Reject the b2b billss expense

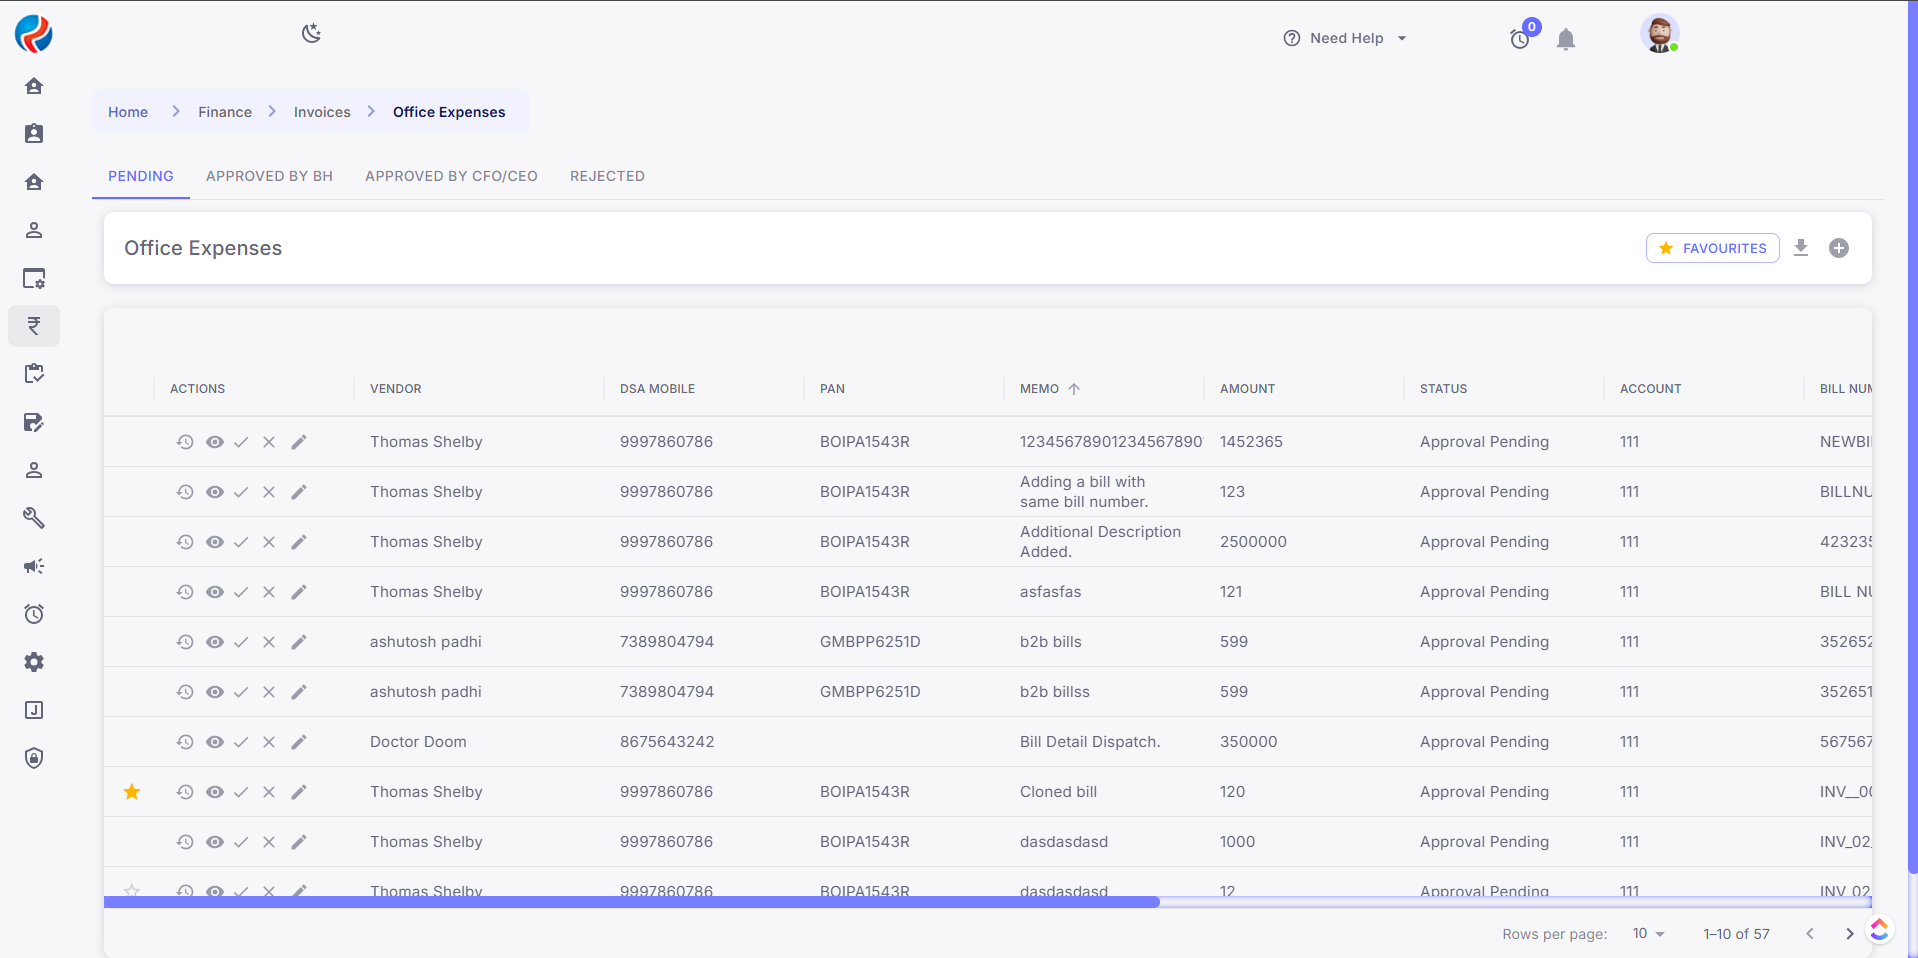(x=269, y=692)
